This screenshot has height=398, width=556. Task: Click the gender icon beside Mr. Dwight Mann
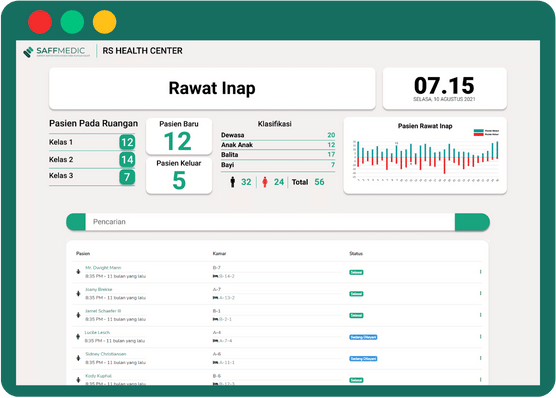coord(78,272)
